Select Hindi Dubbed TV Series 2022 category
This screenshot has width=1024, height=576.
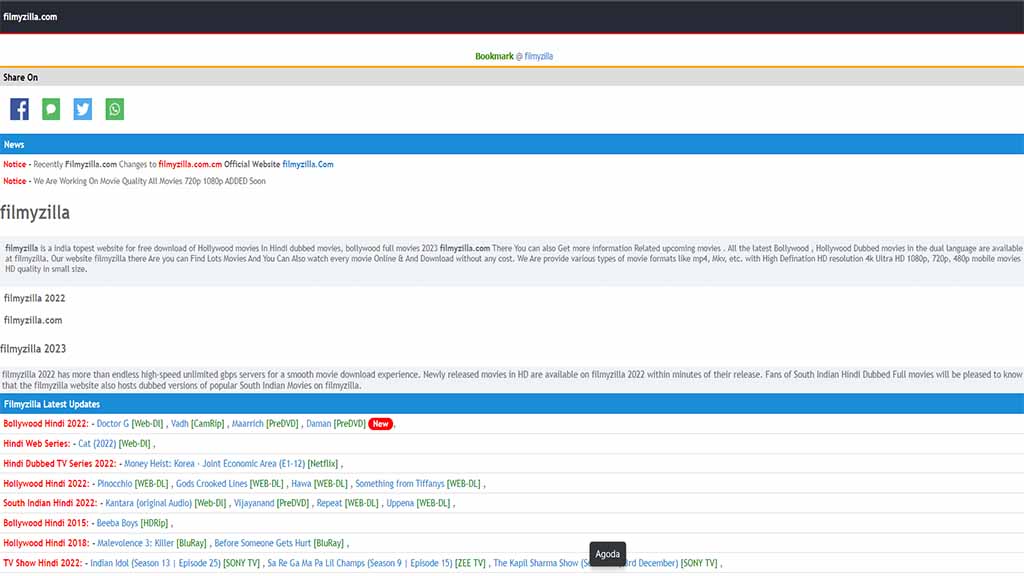point(59,464)
